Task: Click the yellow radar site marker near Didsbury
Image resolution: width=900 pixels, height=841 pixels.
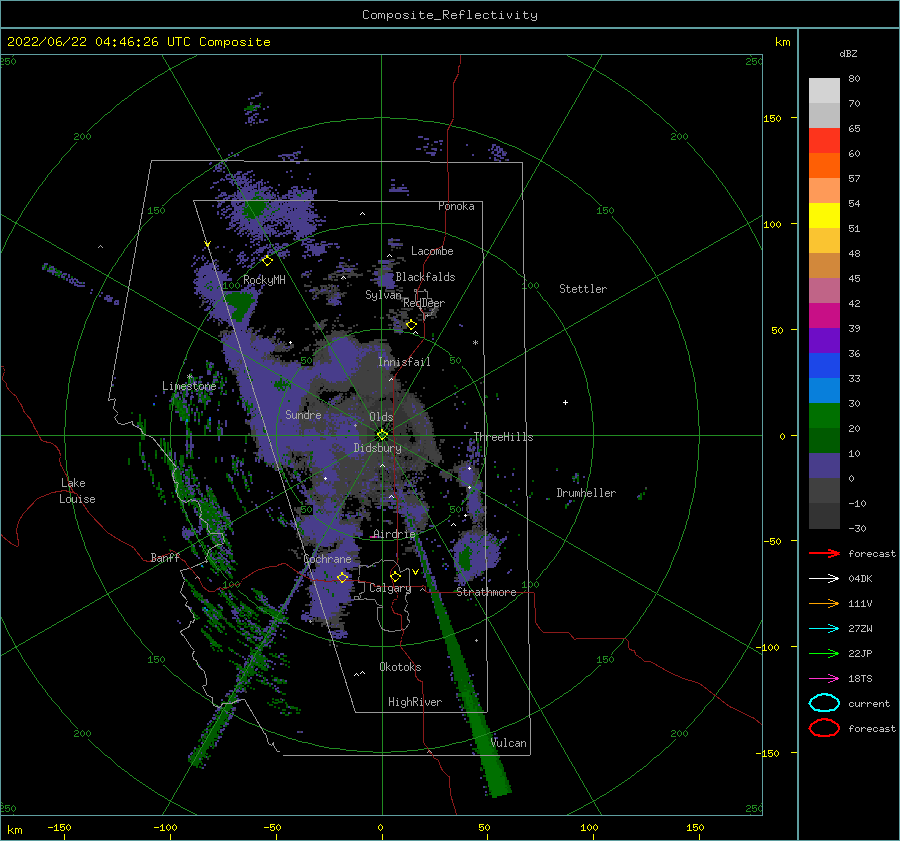Action: pyautogui.click(x=382, y=435)
